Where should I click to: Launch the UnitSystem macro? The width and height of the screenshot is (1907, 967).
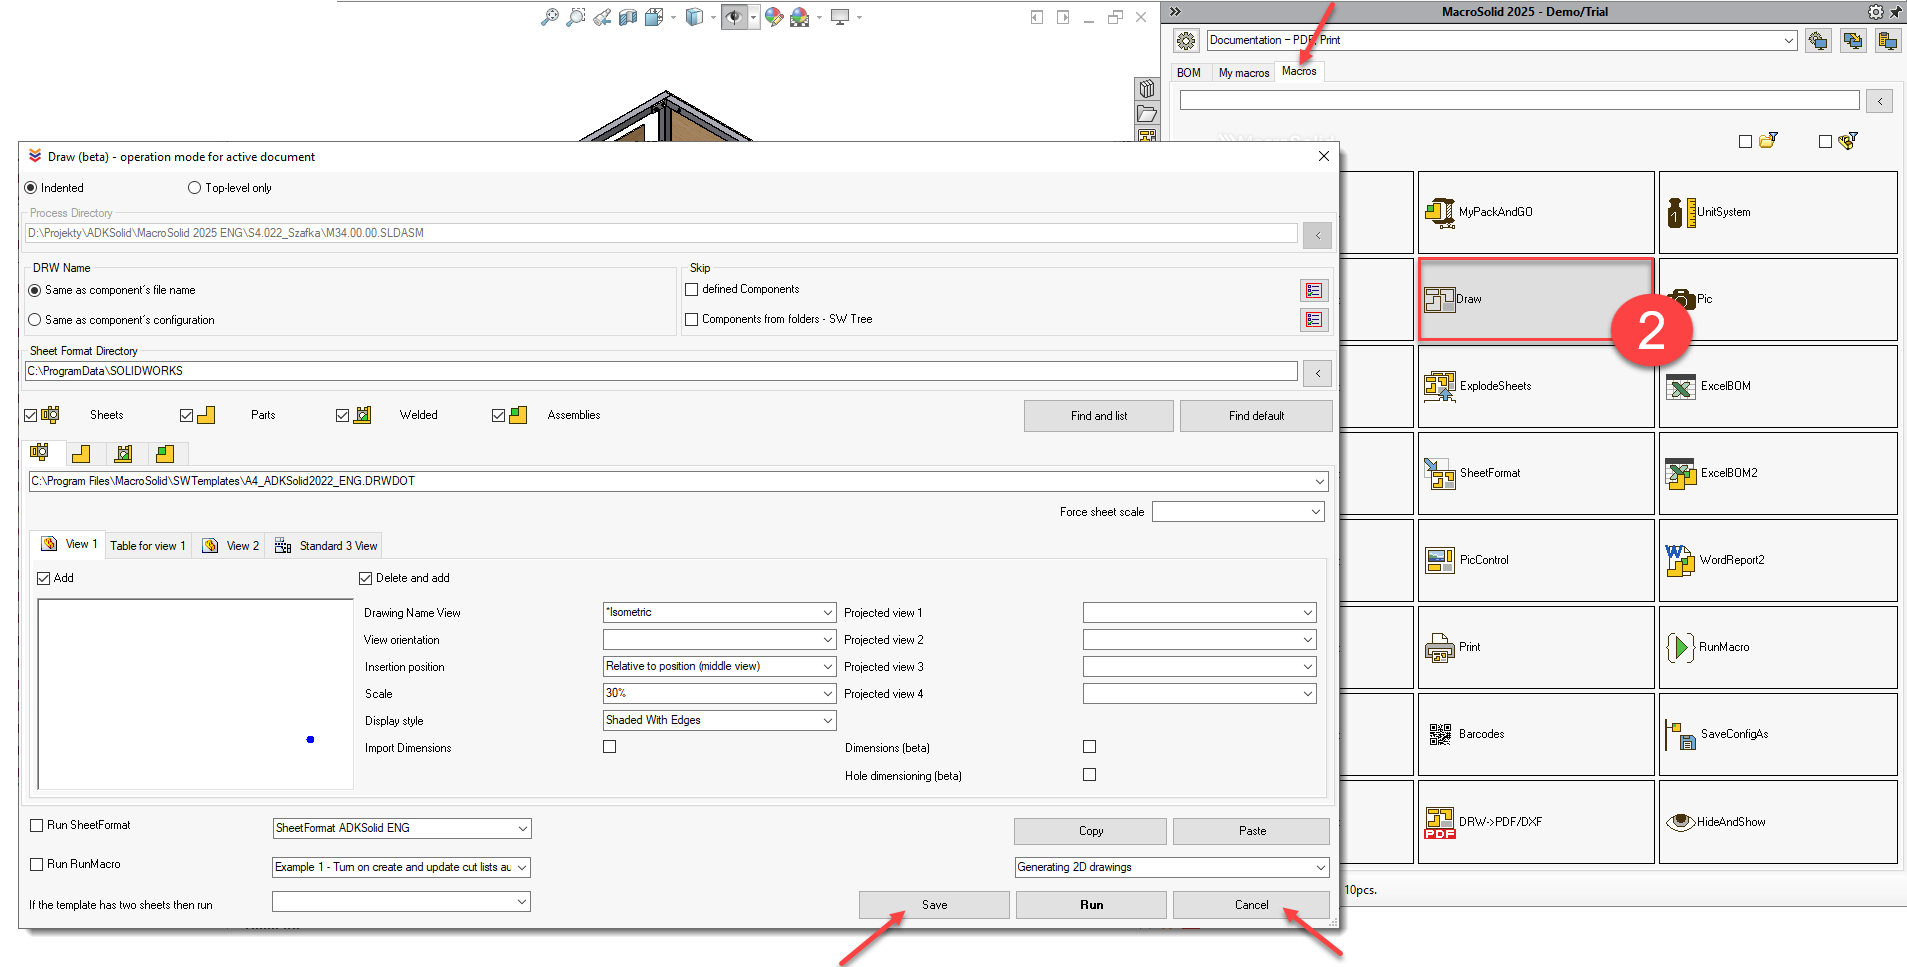click(x=1778, y=212)
